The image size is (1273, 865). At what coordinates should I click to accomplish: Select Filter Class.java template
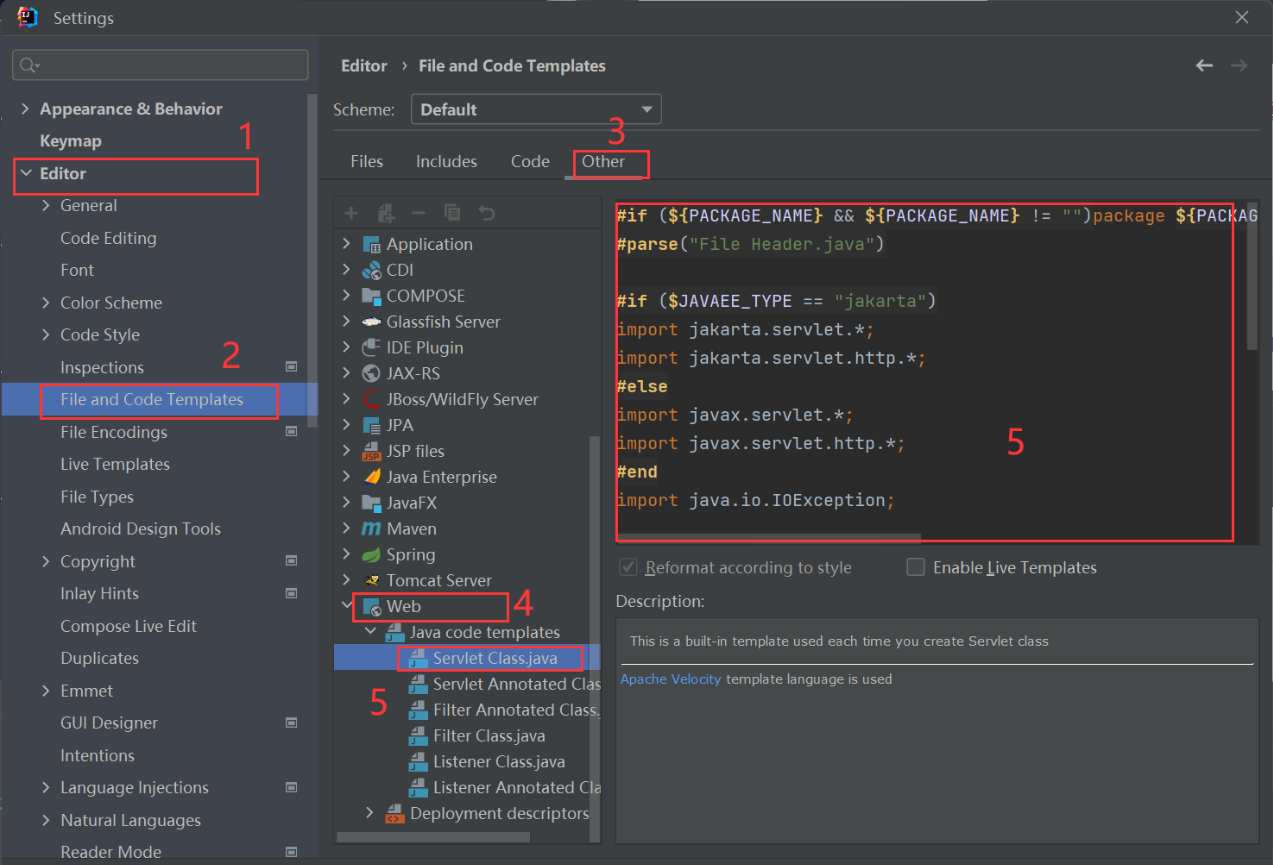point(489,736)
